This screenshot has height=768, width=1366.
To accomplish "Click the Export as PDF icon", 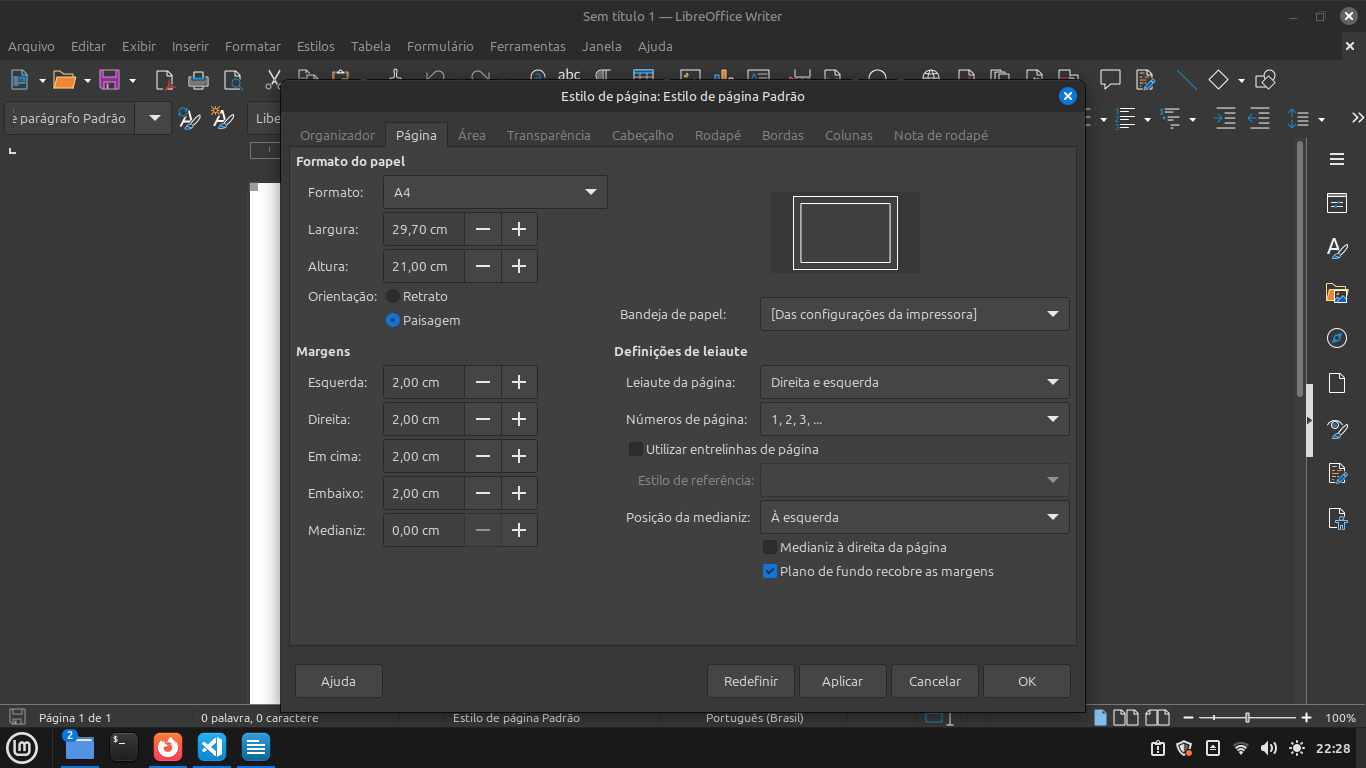I will (164, 80).
